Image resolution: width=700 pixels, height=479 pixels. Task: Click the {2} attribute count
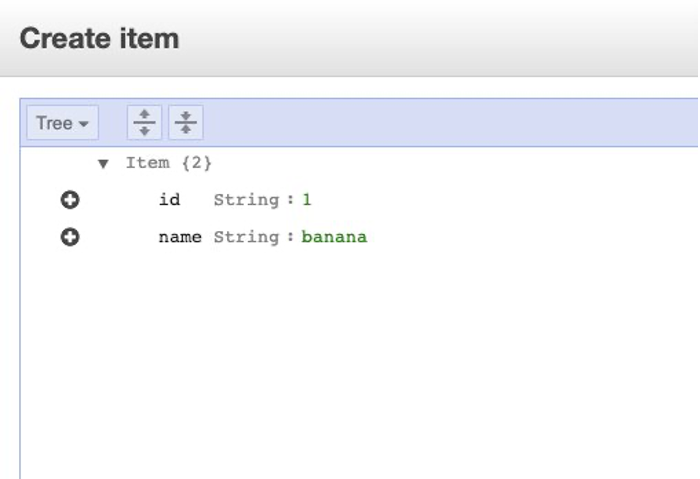(x=195, y=163)
